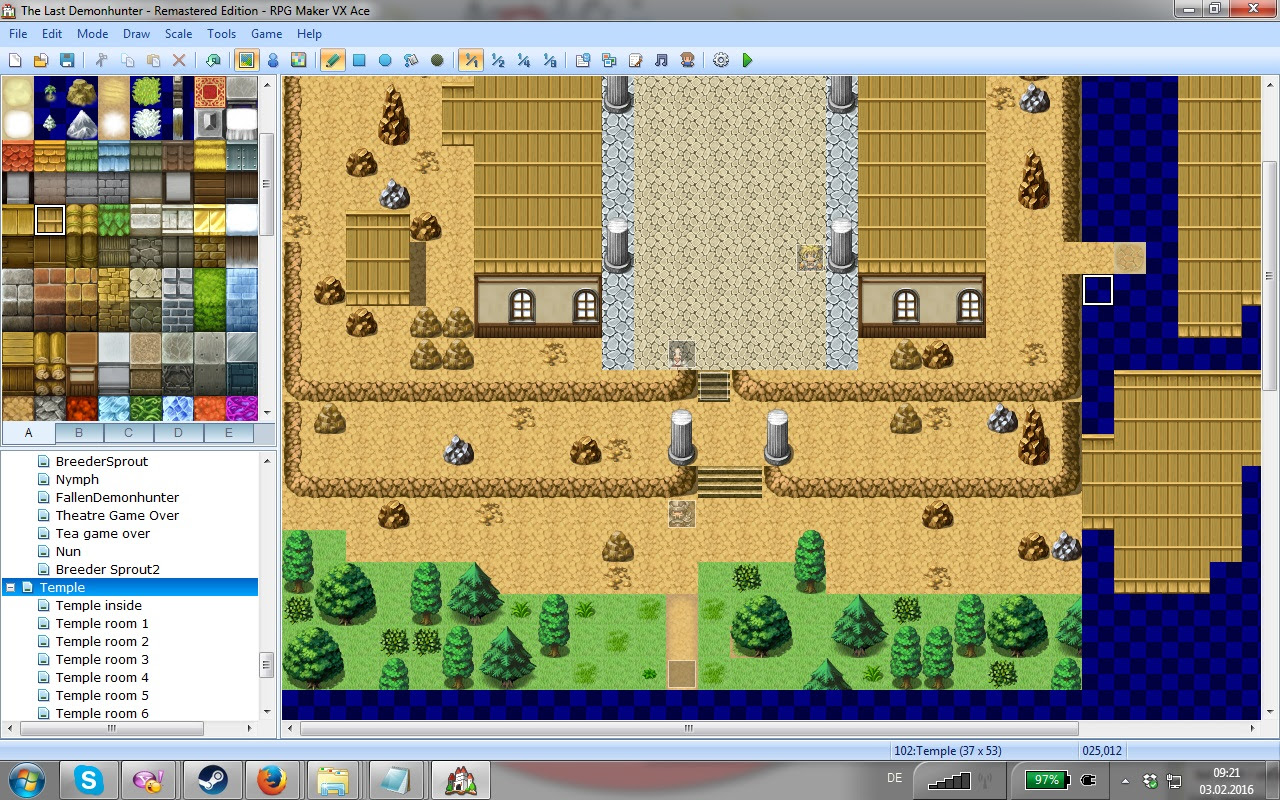Collapse the Temple map folder
1280x800 pixels.
click(10, 588)
